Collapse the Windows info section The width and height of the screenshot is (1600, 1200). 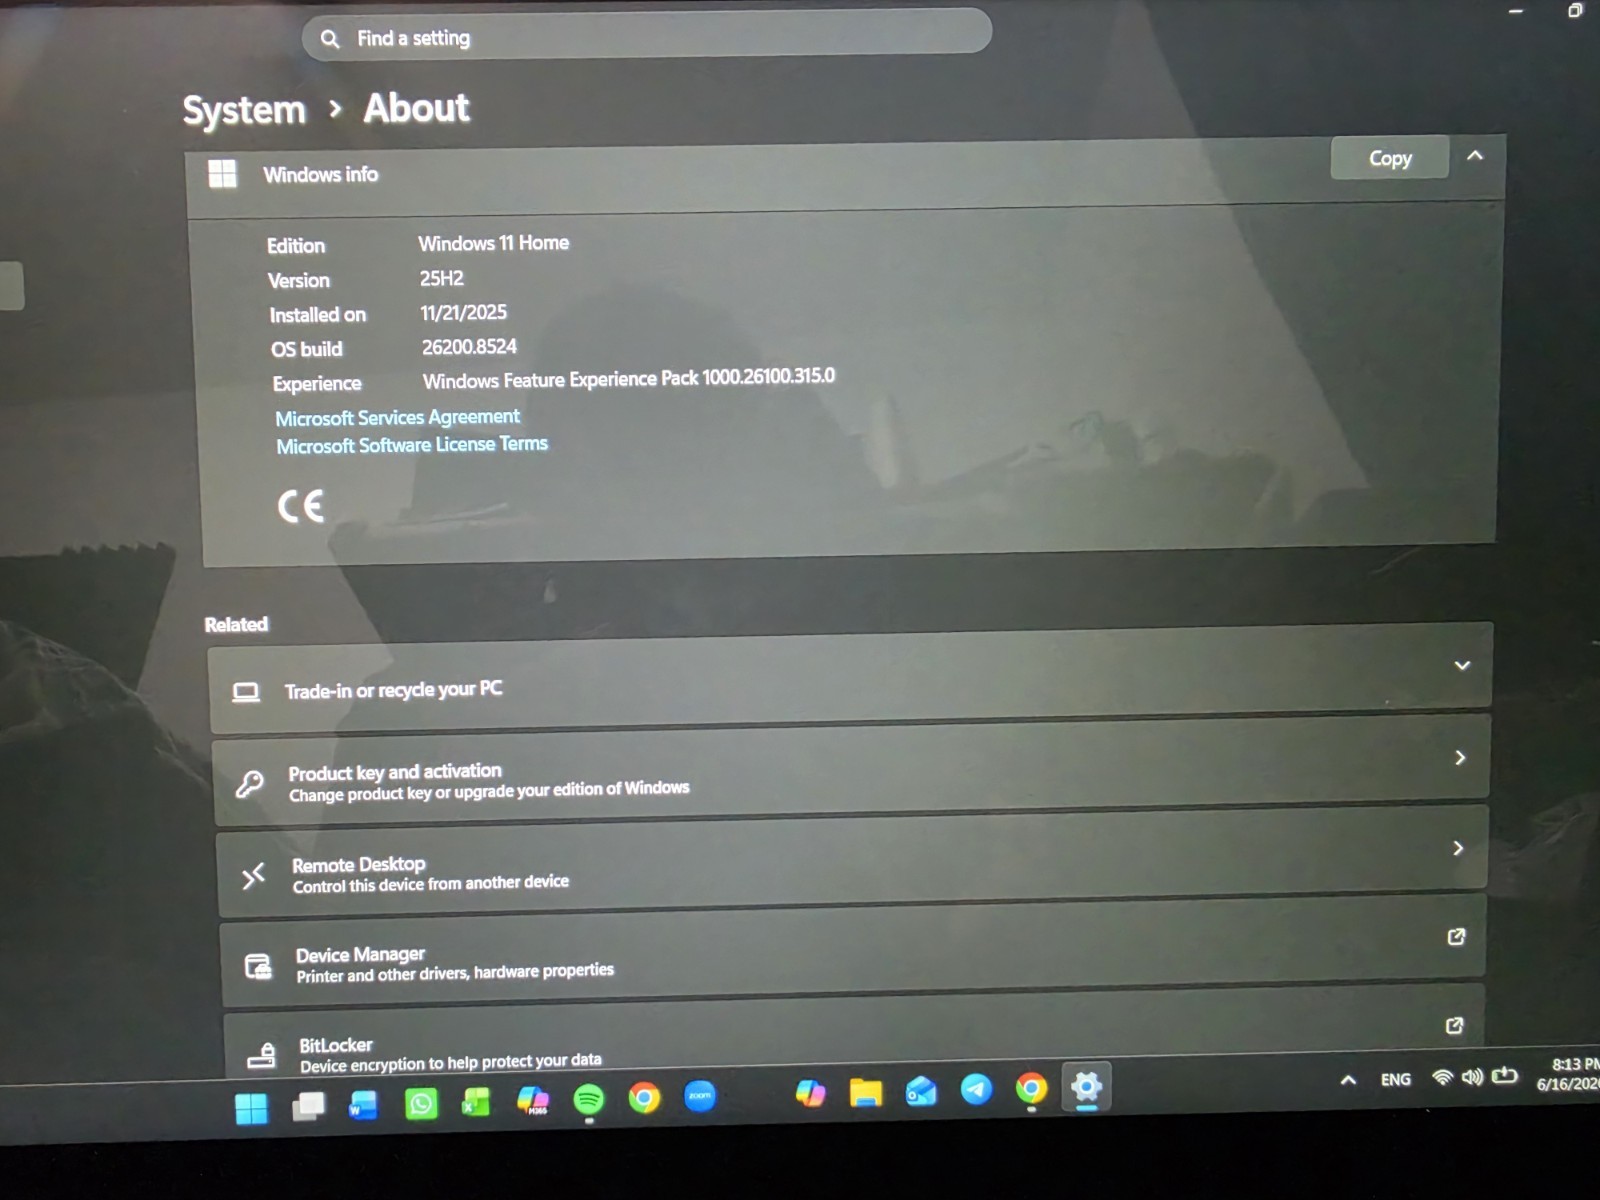click(1475, 156)
